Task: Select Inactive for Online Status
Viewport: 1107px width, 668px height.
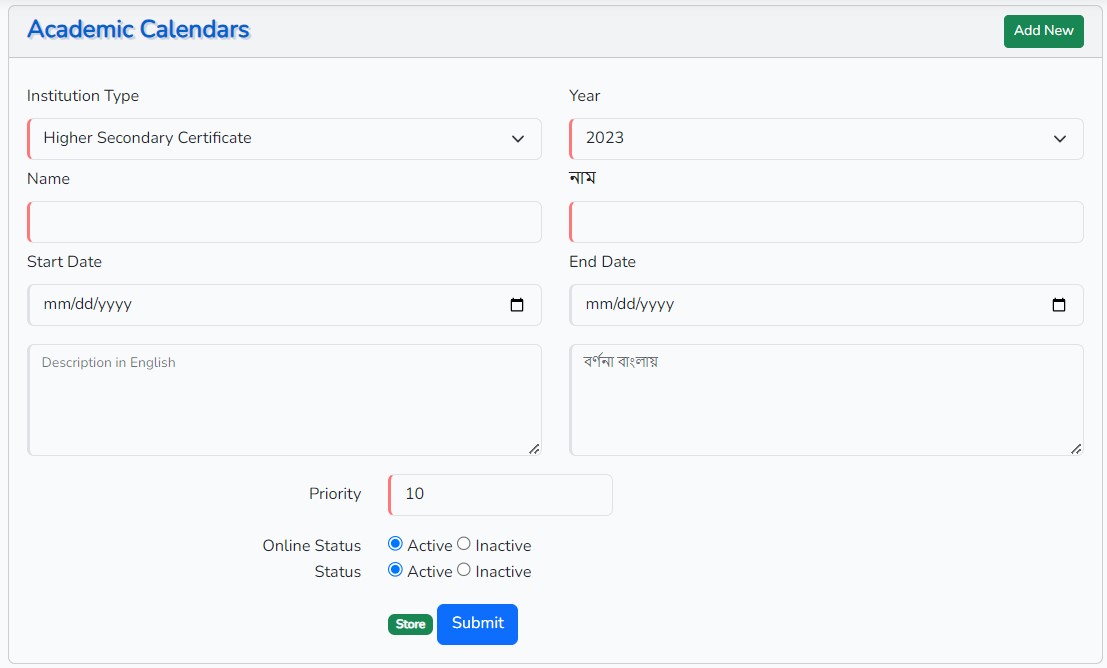Action: (464, 544)
